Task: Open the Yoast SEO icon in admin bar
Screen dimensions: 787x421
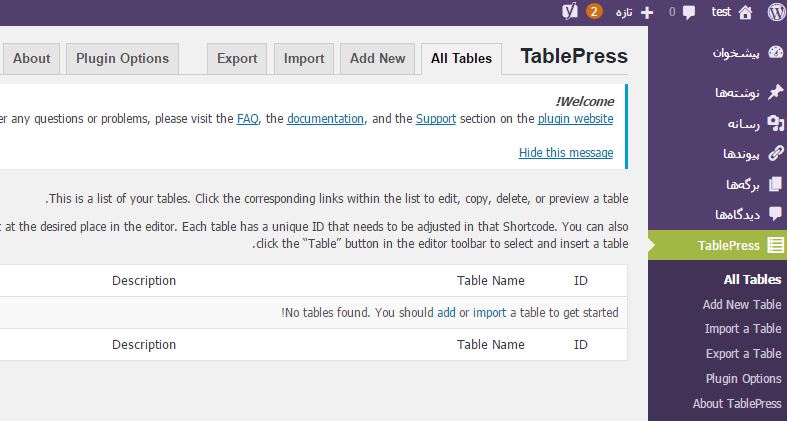Action: point(570,12)
